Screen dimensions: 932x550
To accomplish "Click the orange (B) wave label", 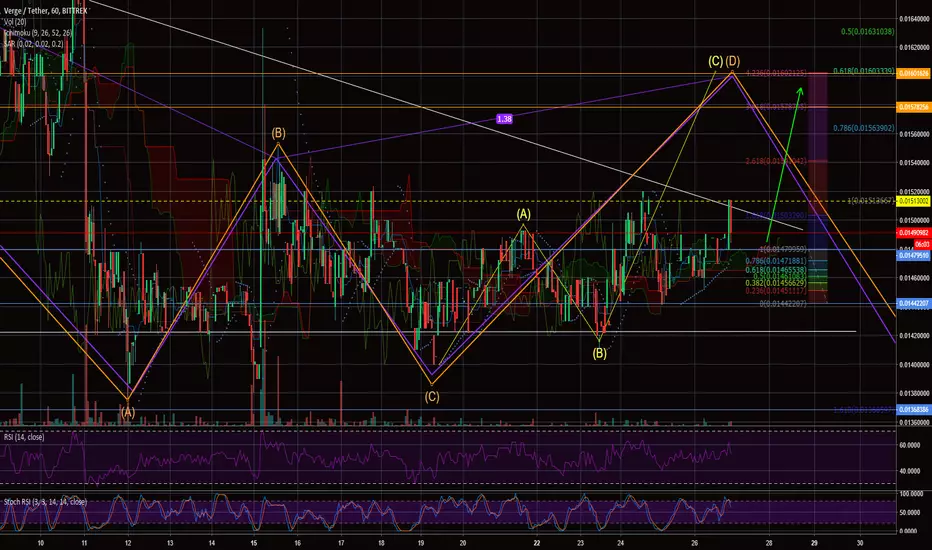I will (278, 132).
